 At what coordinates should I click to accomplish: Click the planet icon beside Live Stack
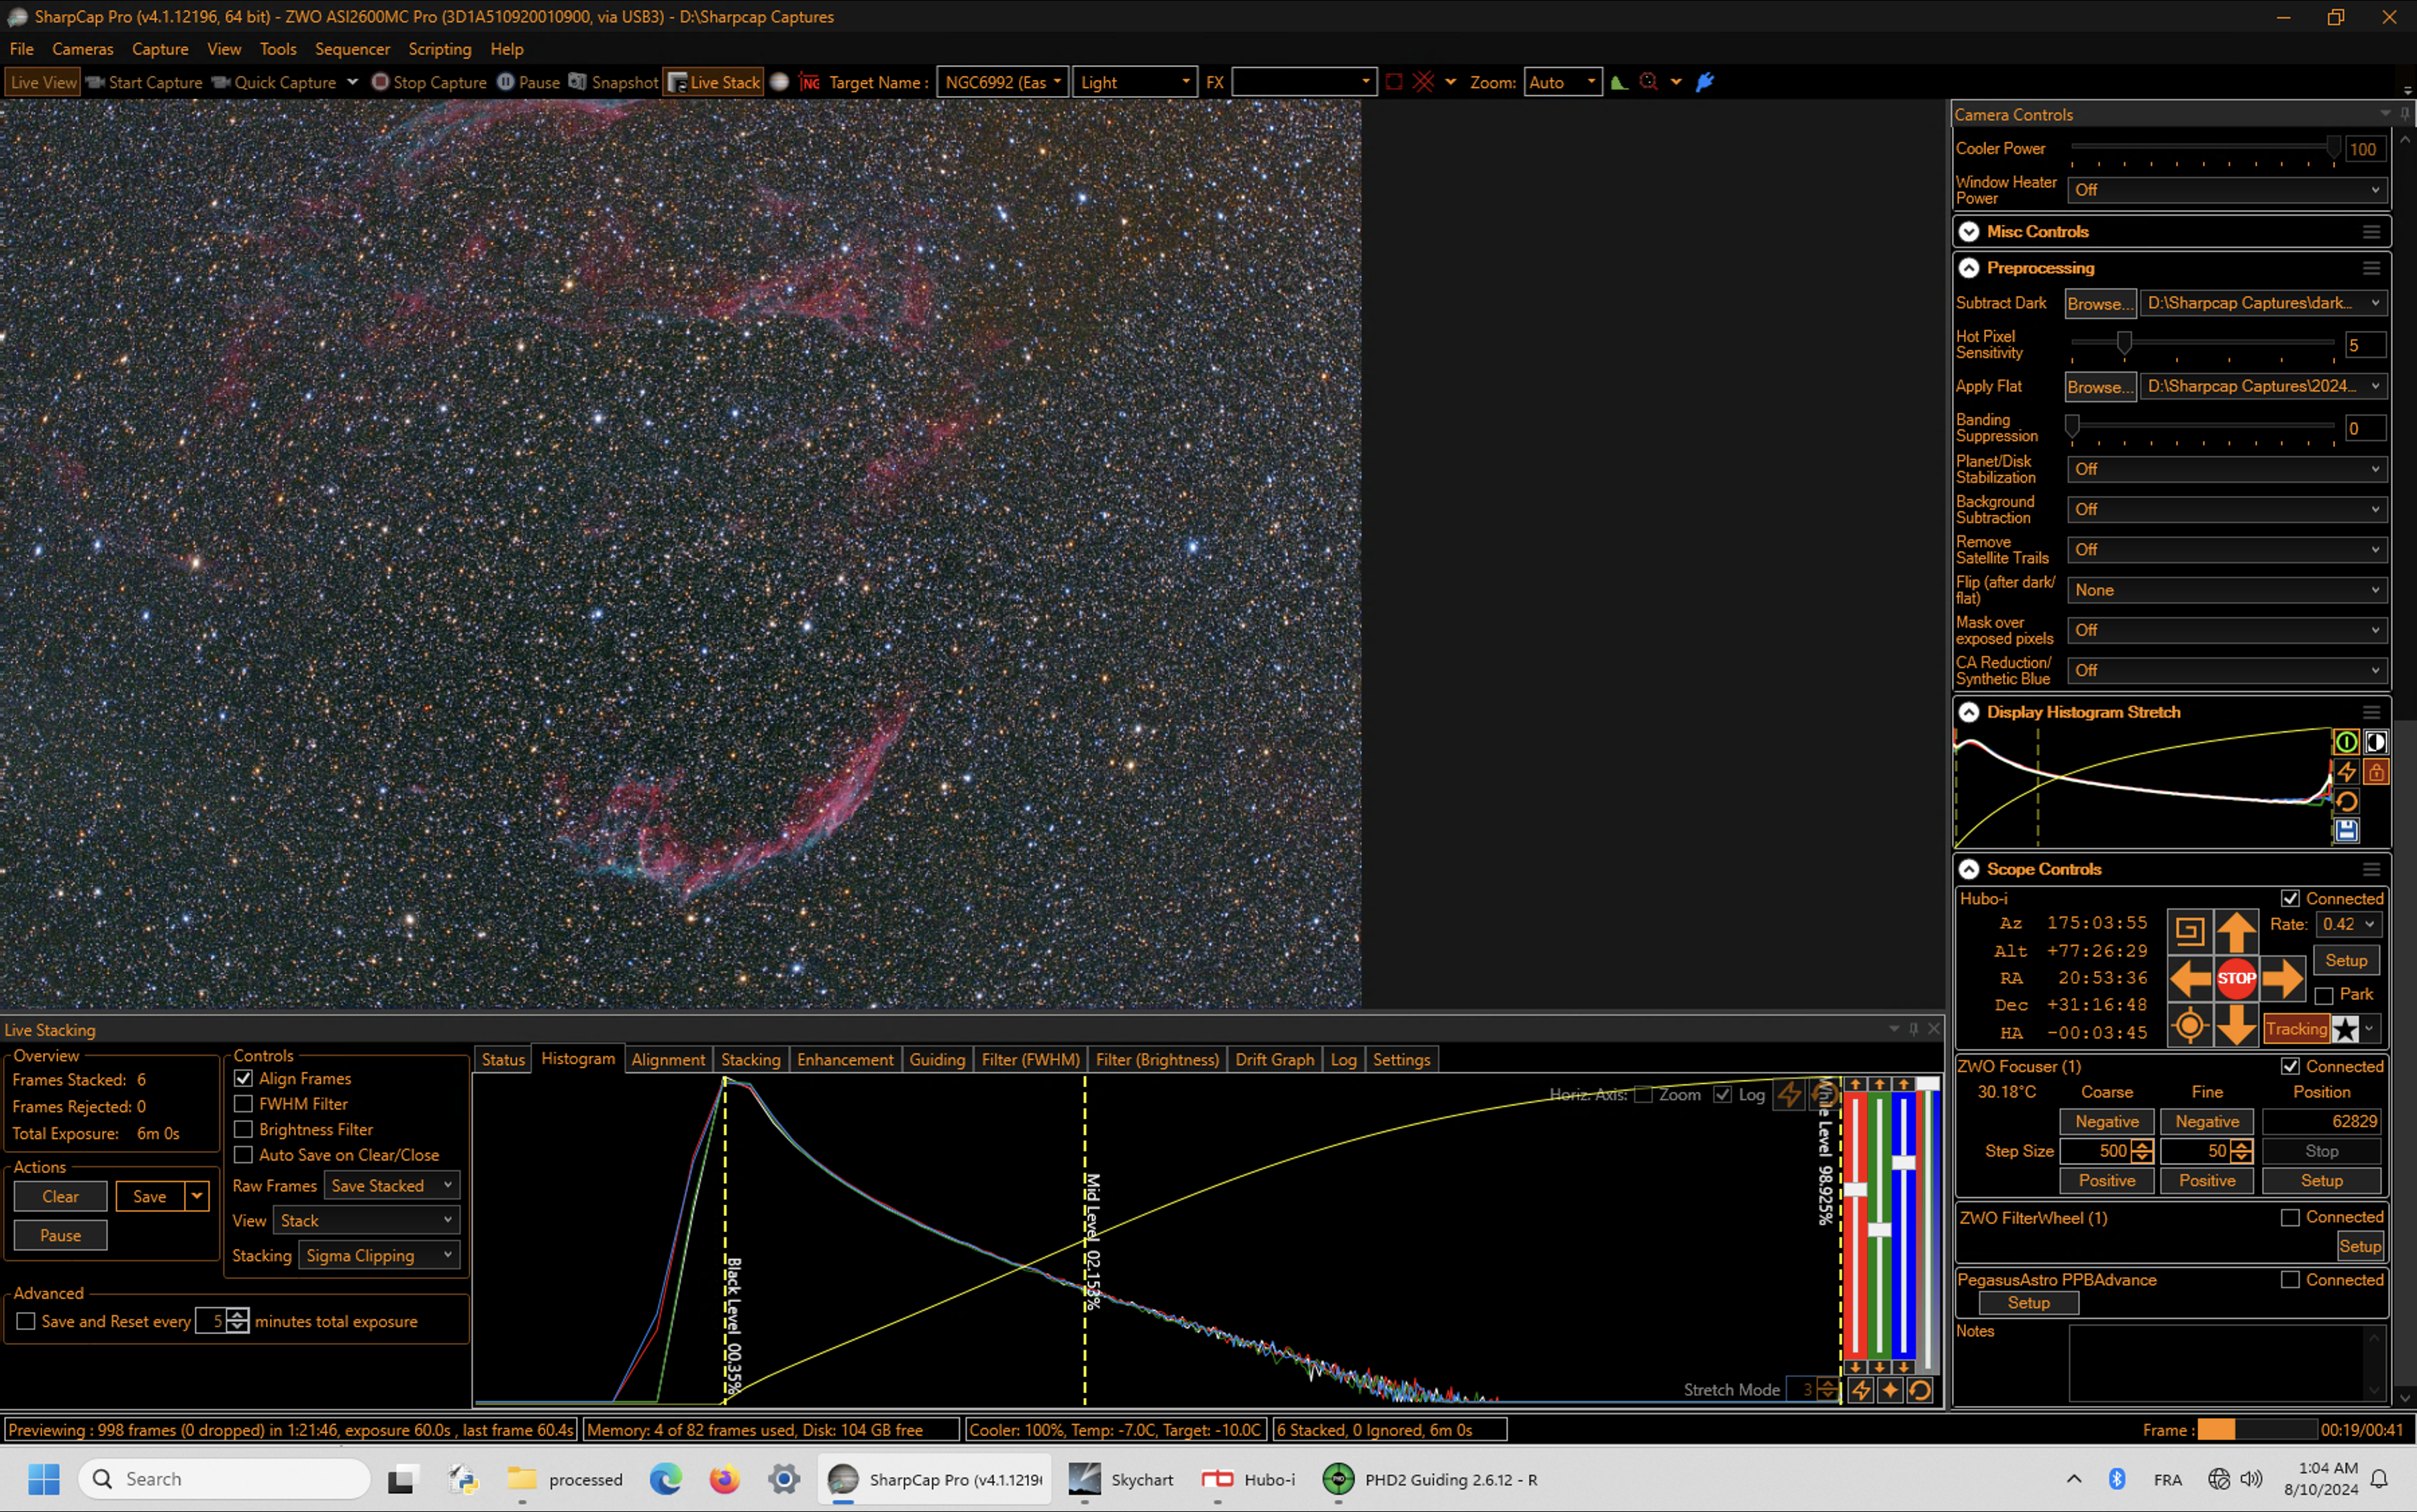[x=780, y=82]
